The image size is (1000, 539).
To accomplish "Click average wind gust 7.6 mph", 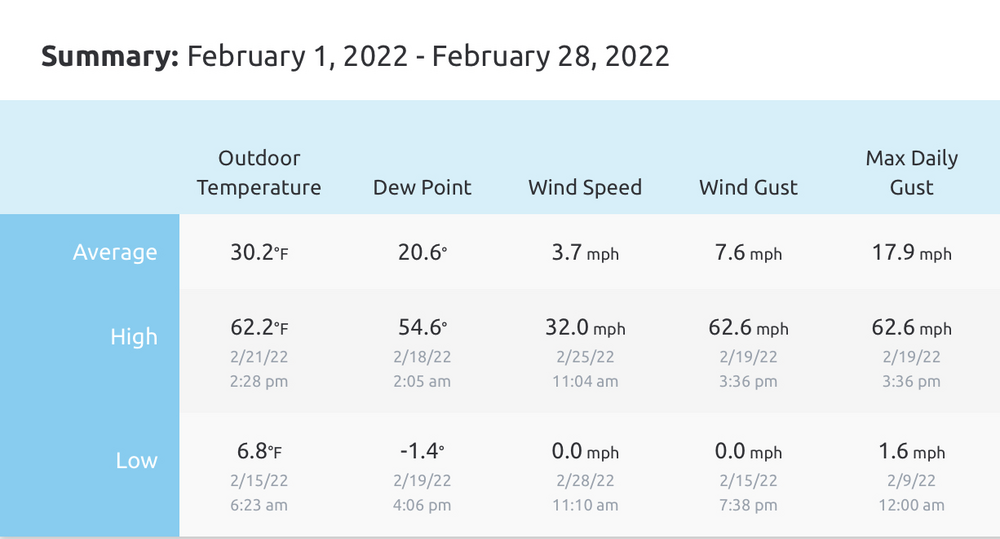I will (x=748, y=252).
